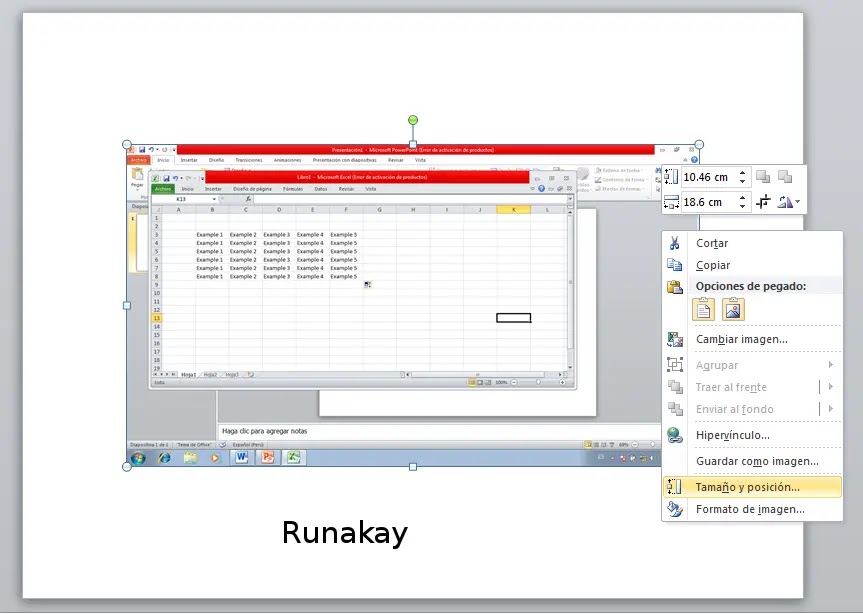Click Word icon in the pictured taskbar
The width and height of the screenshot is (863, 614).
(241, 457)
